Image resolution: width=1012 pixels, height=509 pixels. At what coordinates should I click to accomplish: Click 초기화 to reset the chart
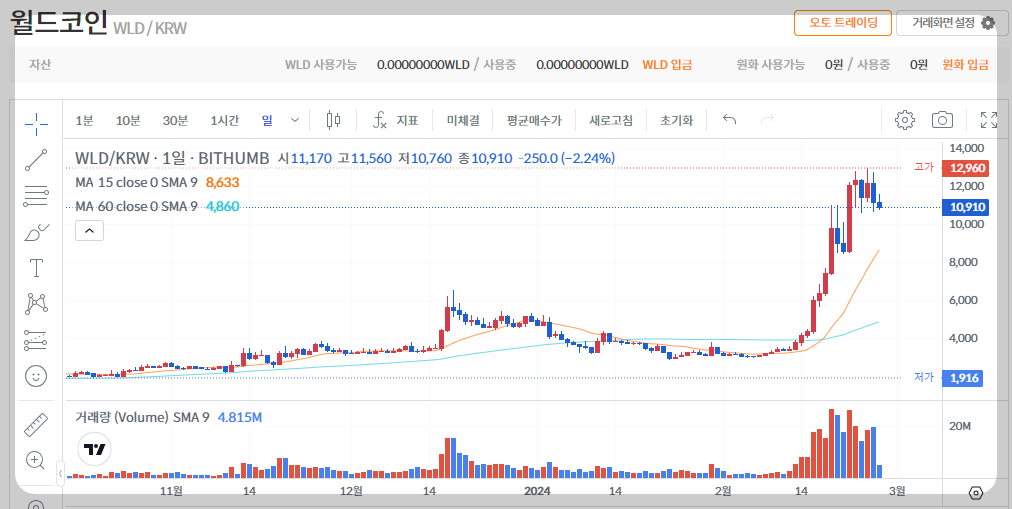pyautogui.click(x=676, y=120)
